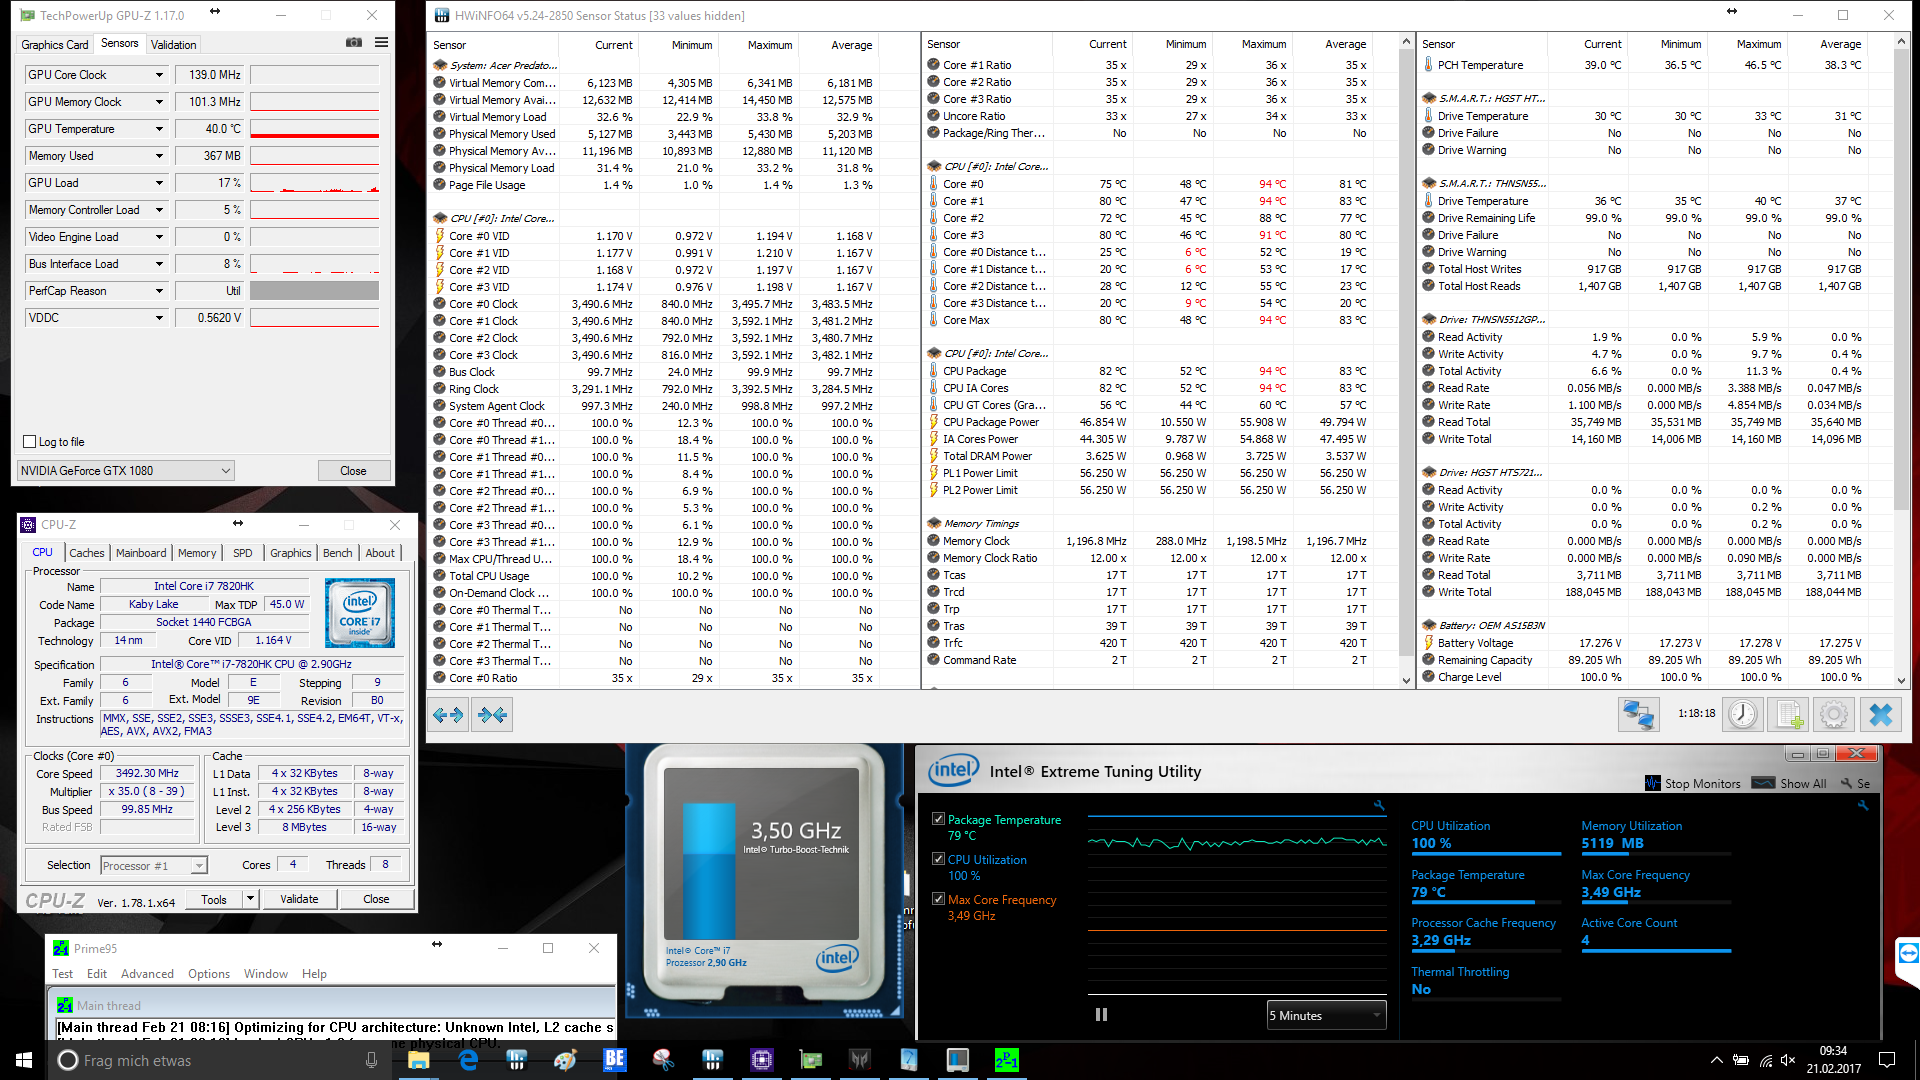Pause the XTU monitoring graph
1920x1080 pixels.
tap(1101, 1015)
